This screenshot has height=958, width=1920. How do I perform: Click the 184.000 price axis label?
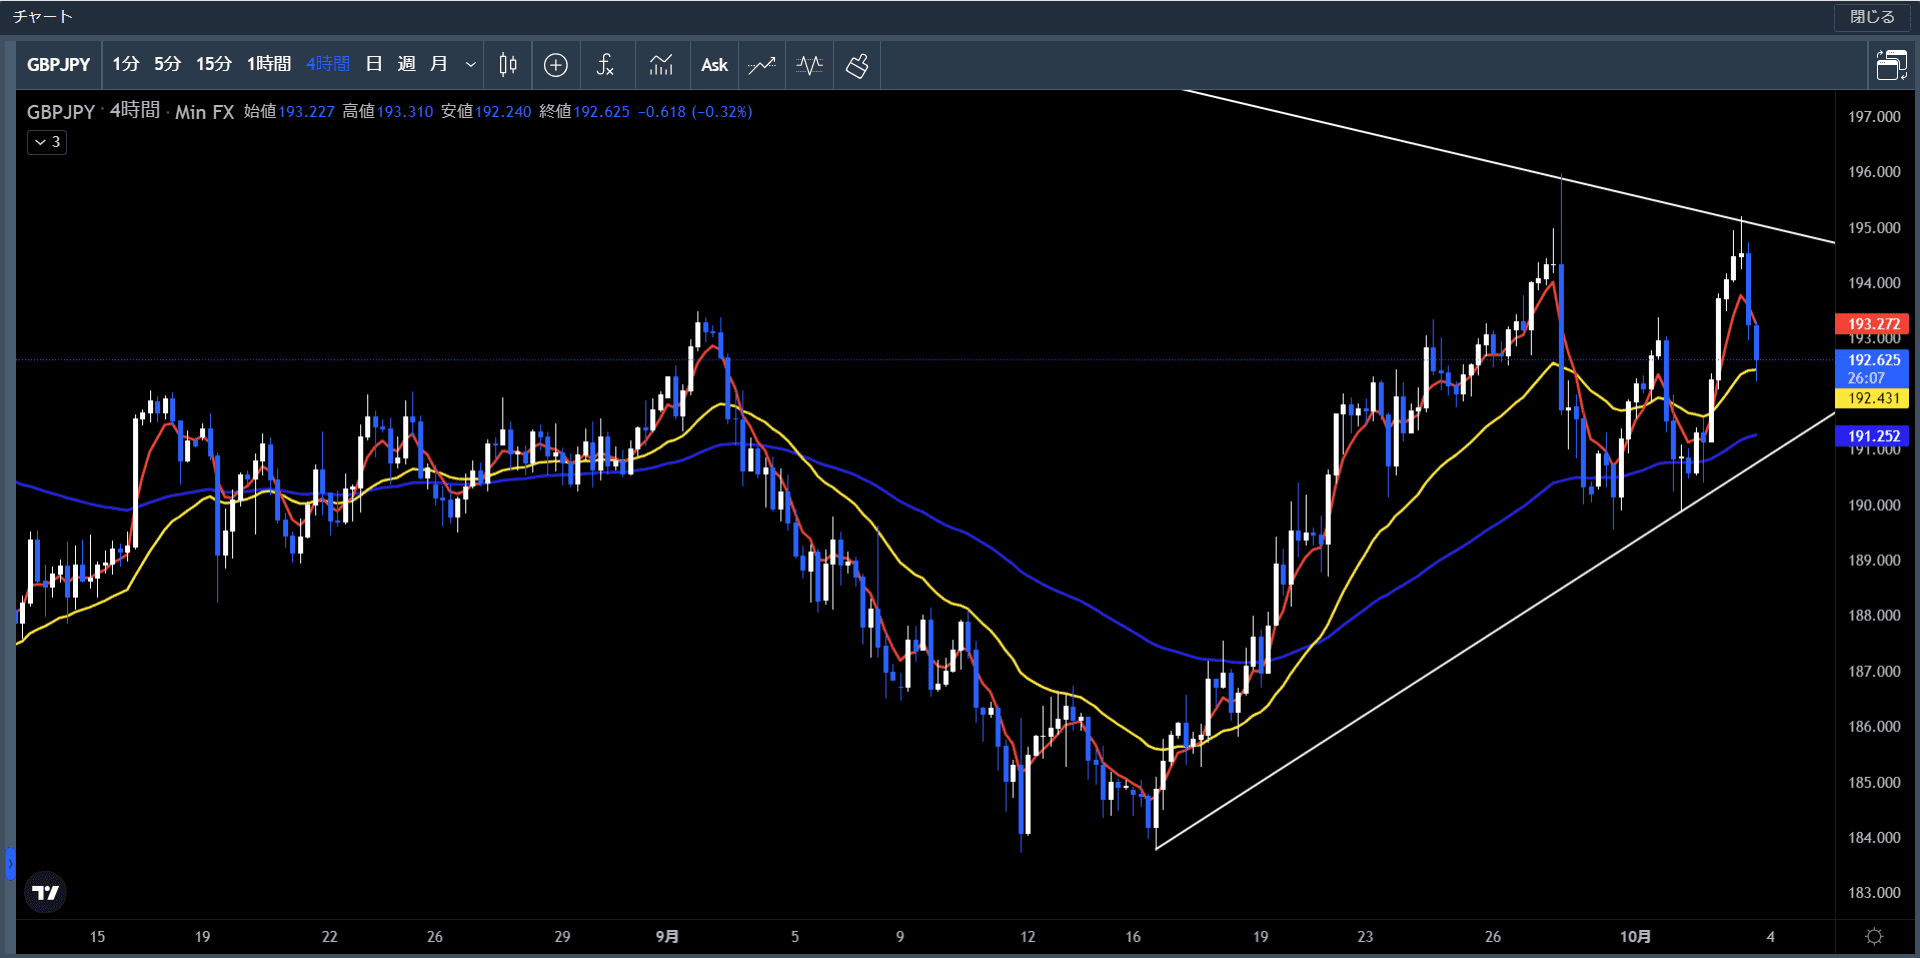(x=1874, y=838)
